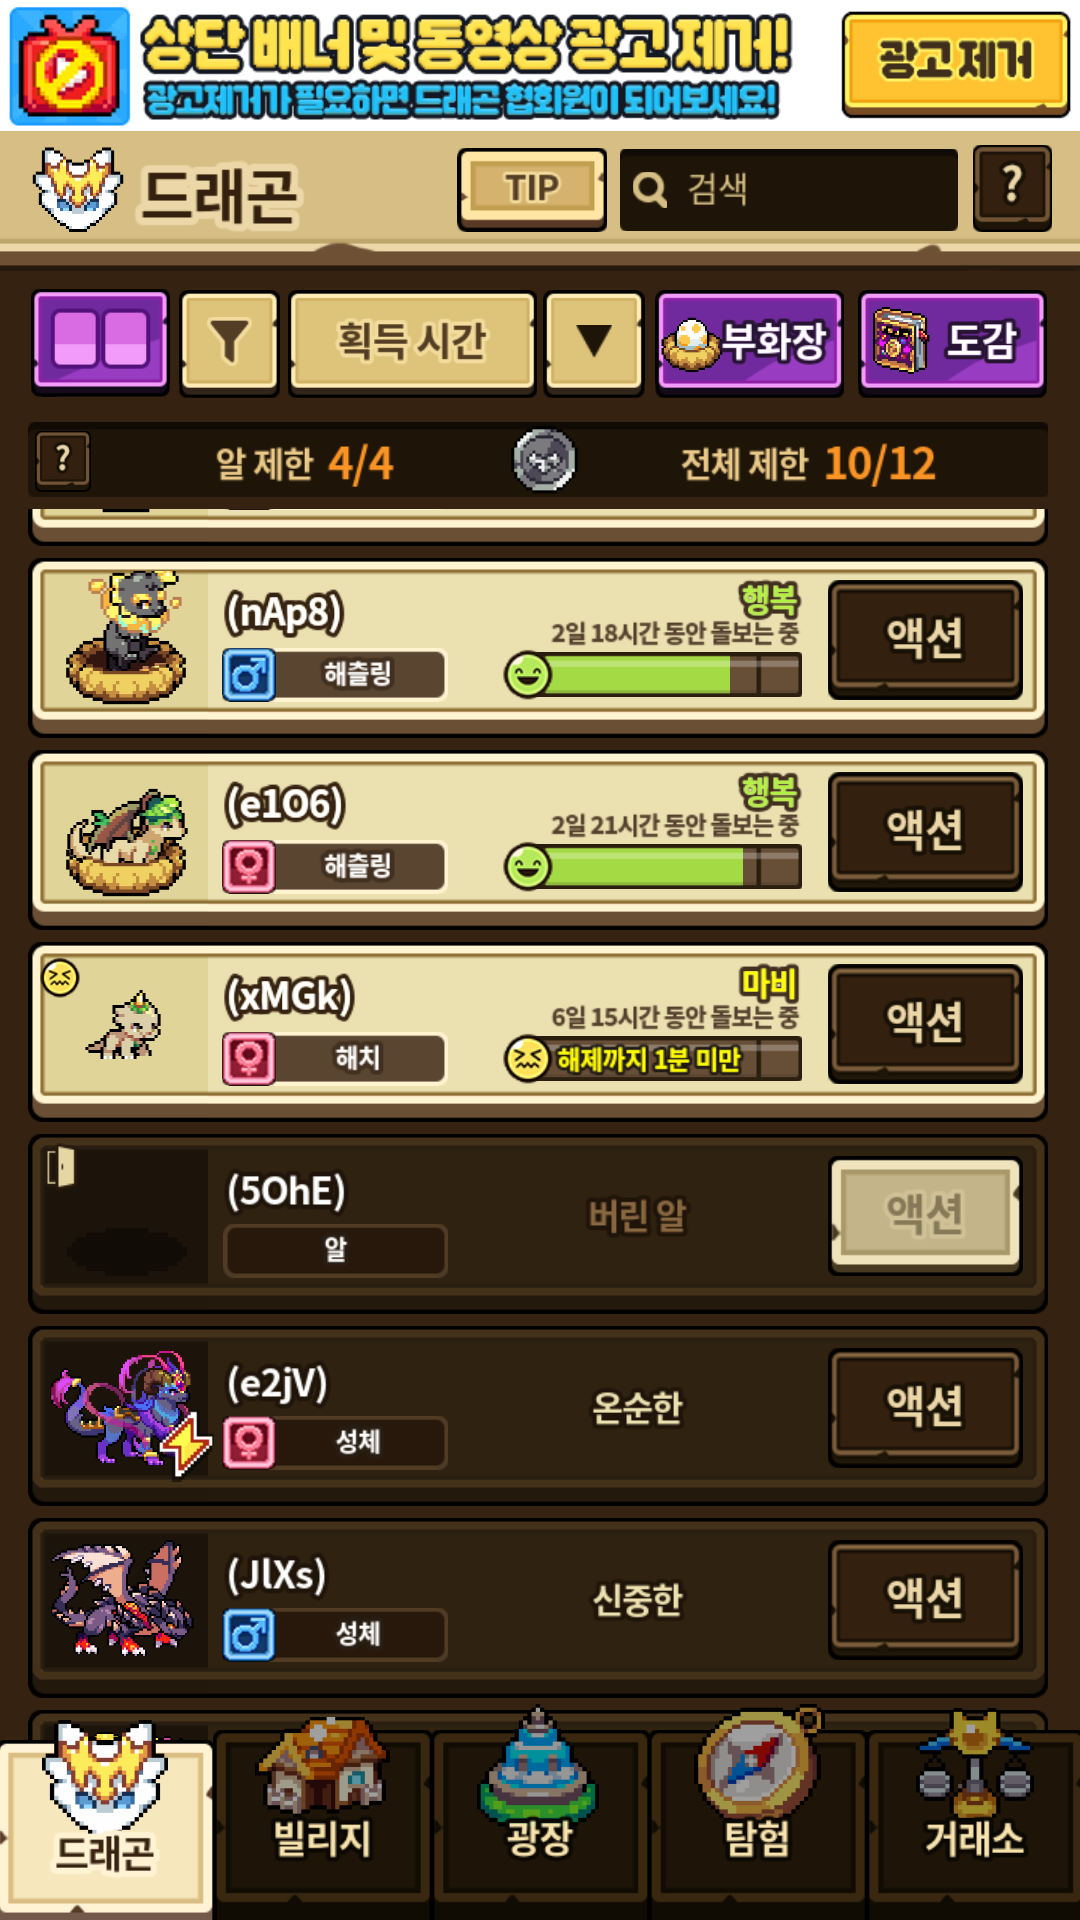This screenshot has width=1080, height=1920.
Task: Toggle the two-column grid view button
Action: pos(100,340)
